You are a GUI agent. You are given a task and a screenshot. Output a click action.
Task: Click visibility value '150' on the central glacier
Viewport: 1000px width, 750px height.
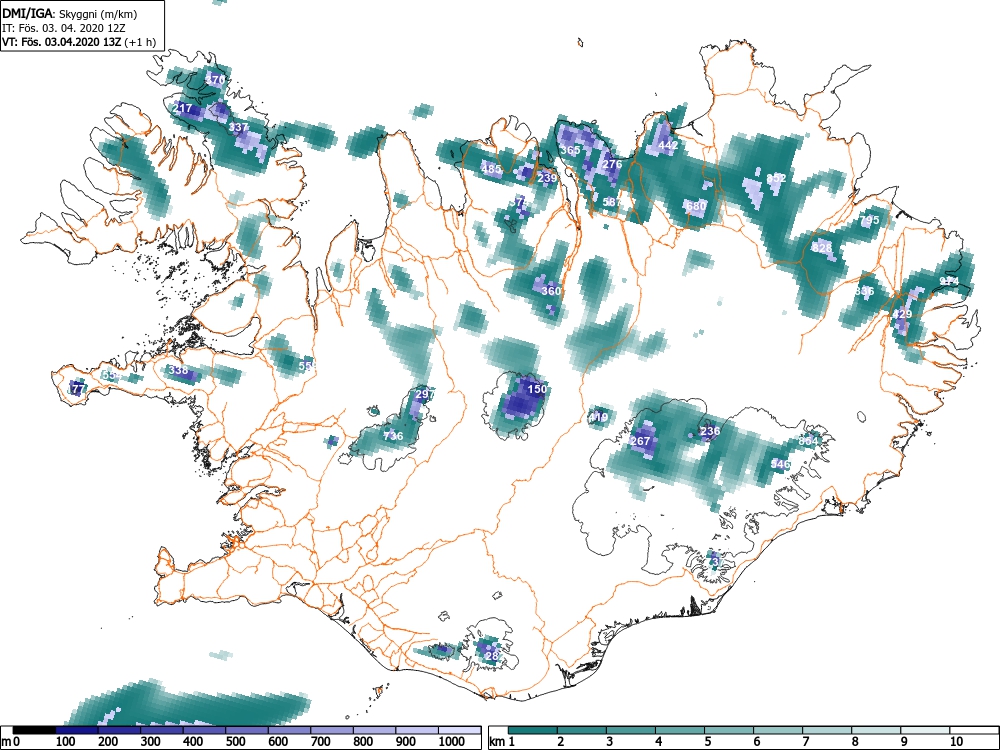click(x=537, y=389)
